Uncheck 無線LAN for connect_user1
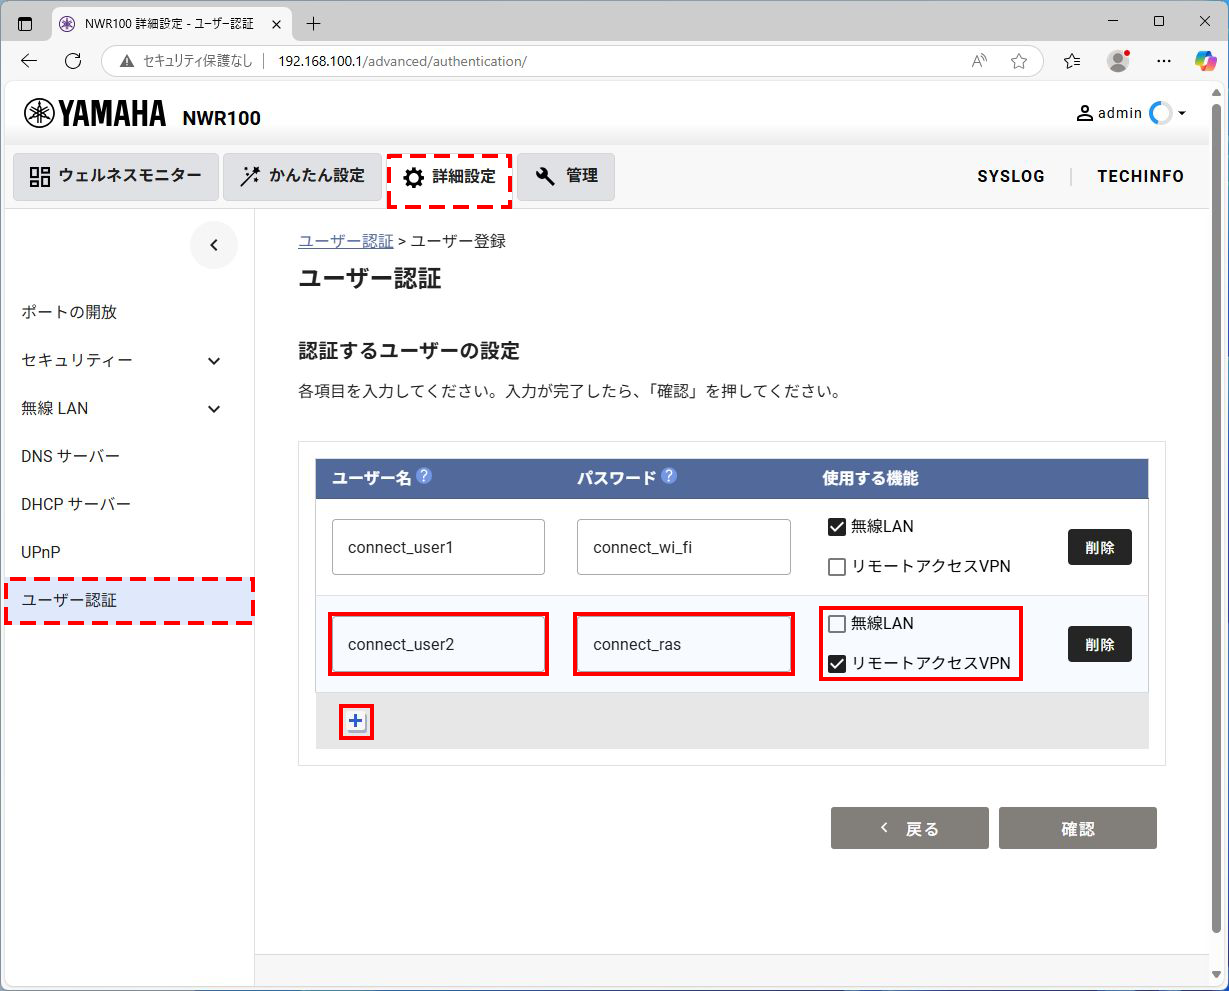The image size is (1229, 991). [836, 526]
